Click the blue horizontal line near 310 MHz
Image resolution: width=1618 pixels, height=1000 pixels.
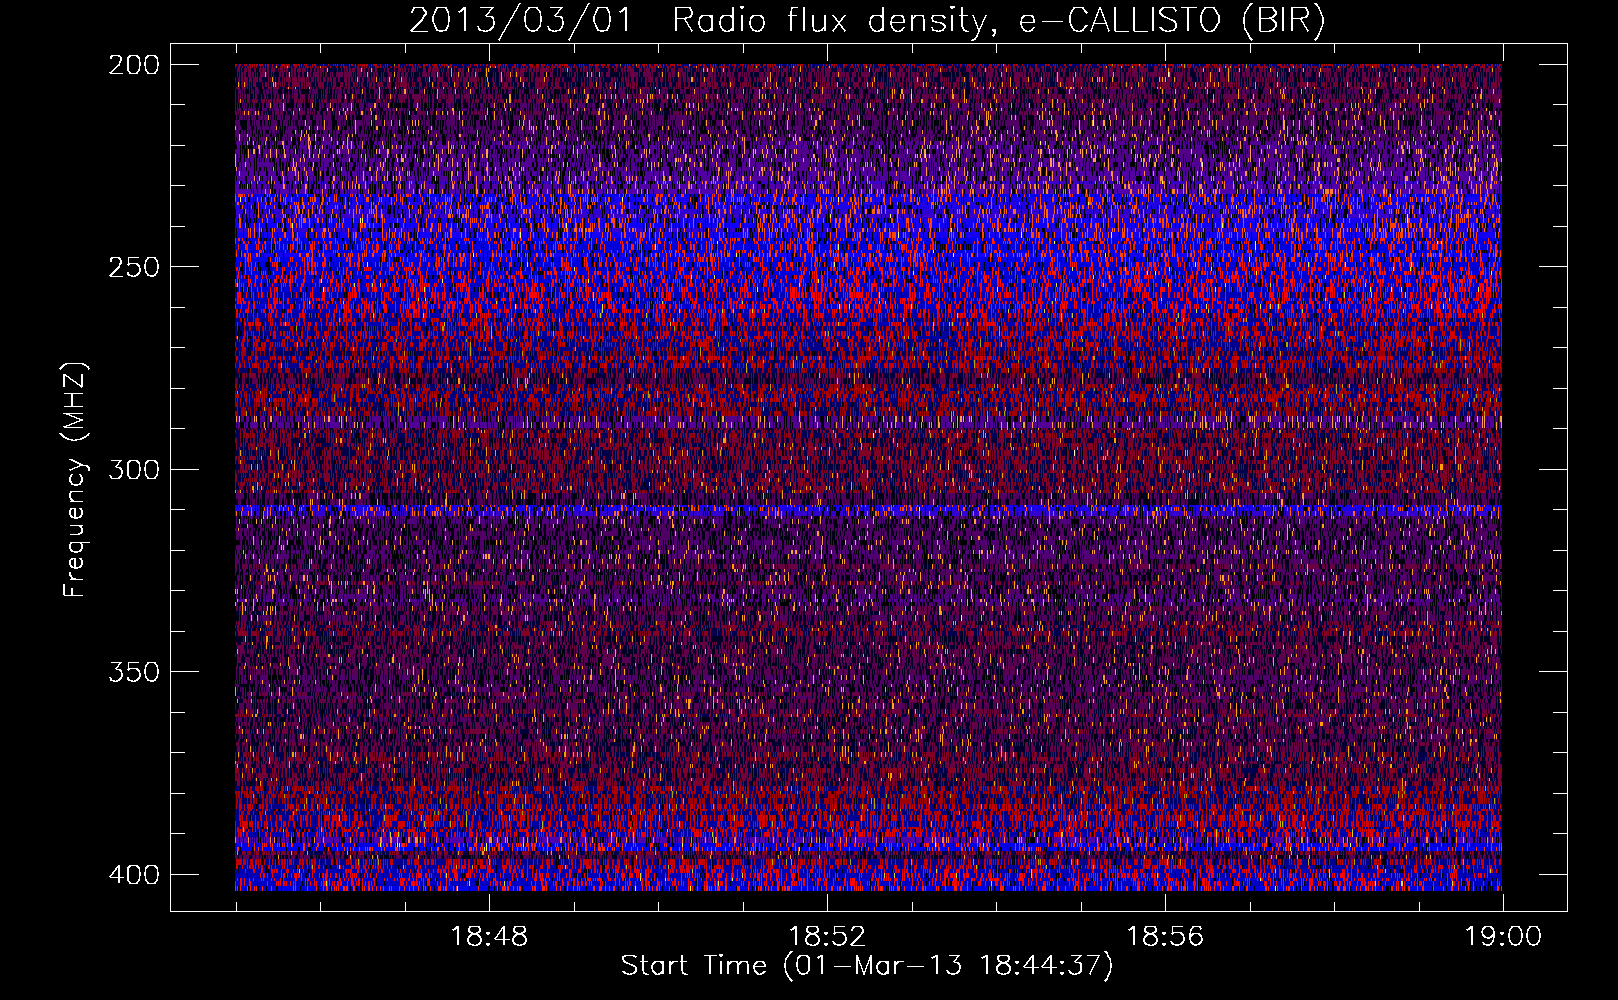[869, 510]
